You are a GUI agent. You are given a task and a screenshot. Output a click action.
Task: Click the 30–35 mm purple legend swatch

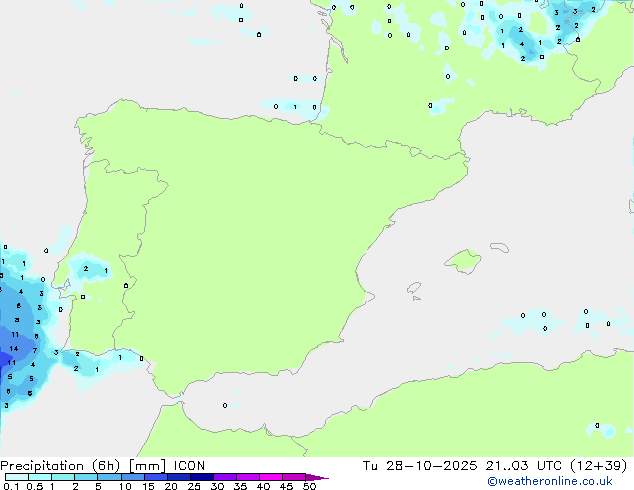coord(225,477)
